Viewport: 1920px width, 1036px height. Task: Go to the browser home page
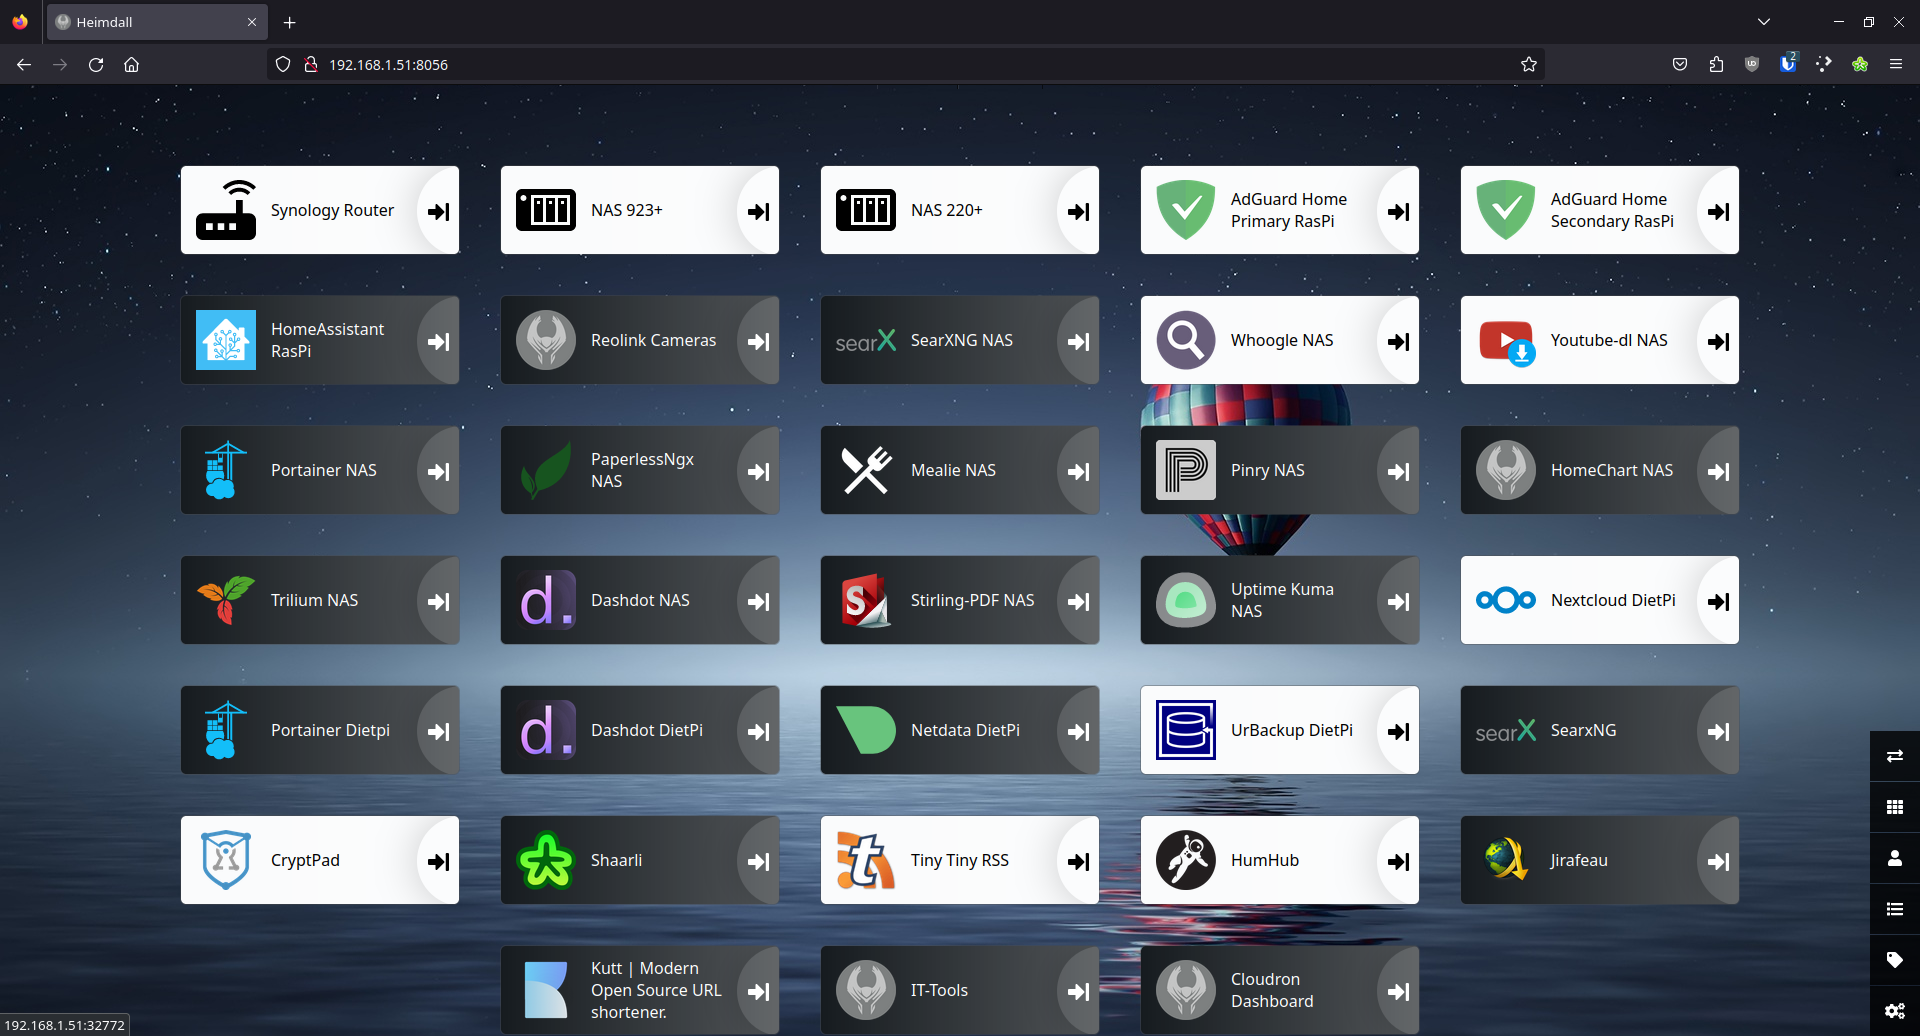[131, 64]
